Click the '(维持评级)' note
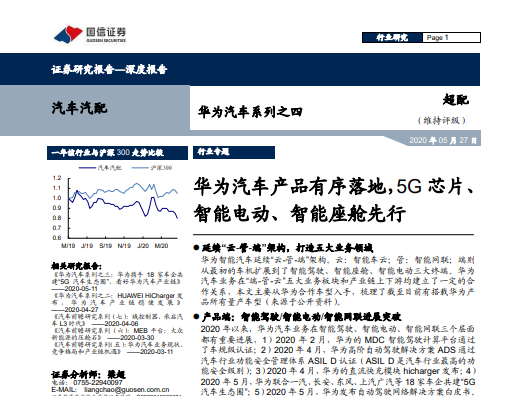 tap(442, 120)
